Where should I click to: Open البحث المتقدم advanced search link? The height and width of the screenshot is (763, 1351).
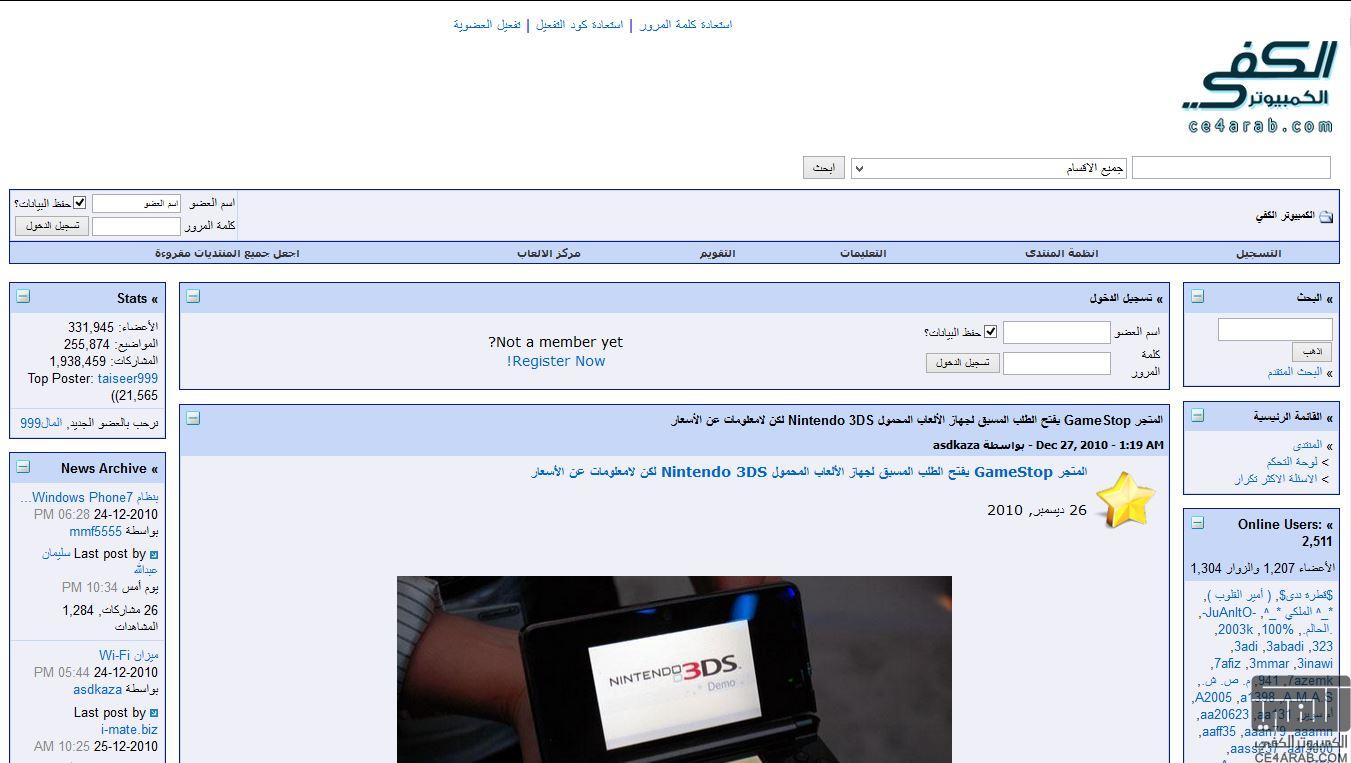[x=1295, y=372]
